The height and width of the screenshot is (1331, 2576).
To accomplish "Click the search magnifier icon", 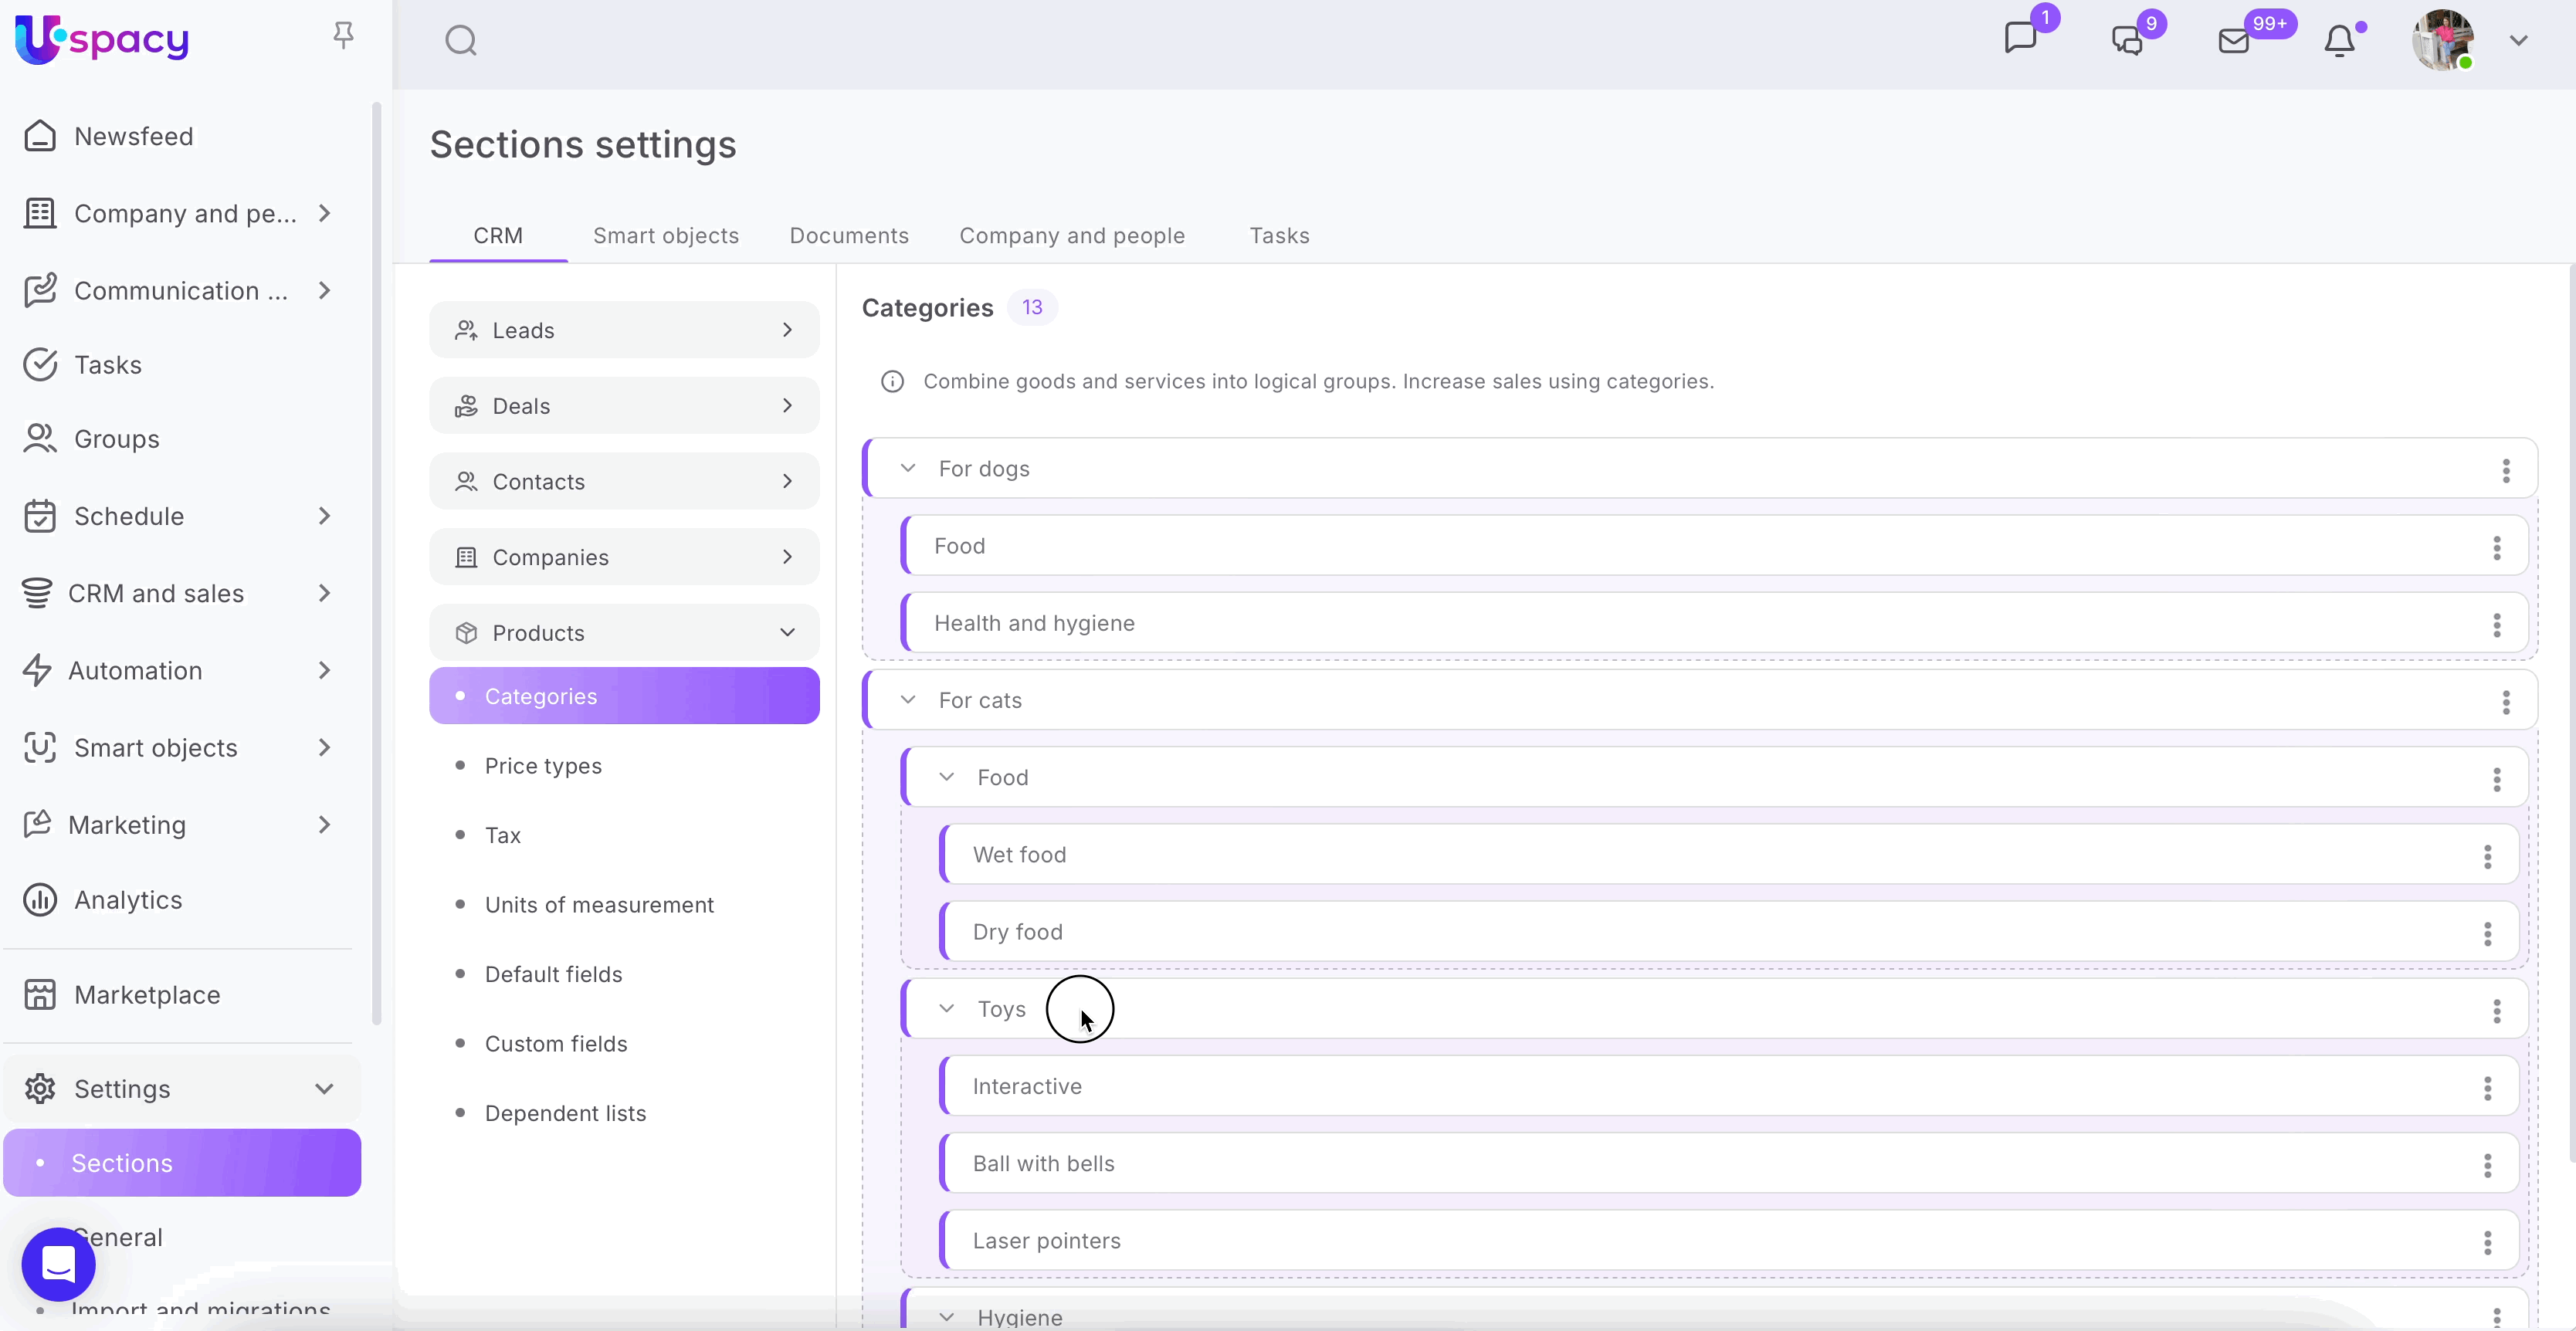I will (460, 41).
